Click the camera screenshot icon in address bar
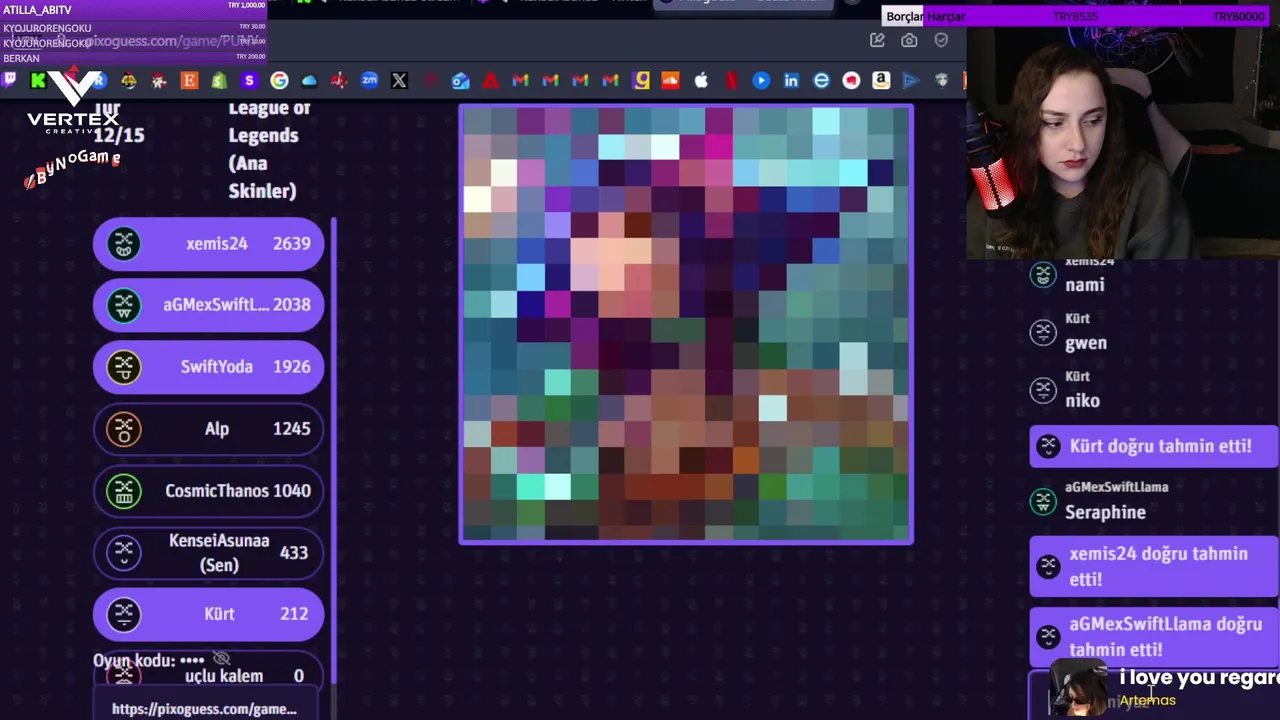 (909, 40)
